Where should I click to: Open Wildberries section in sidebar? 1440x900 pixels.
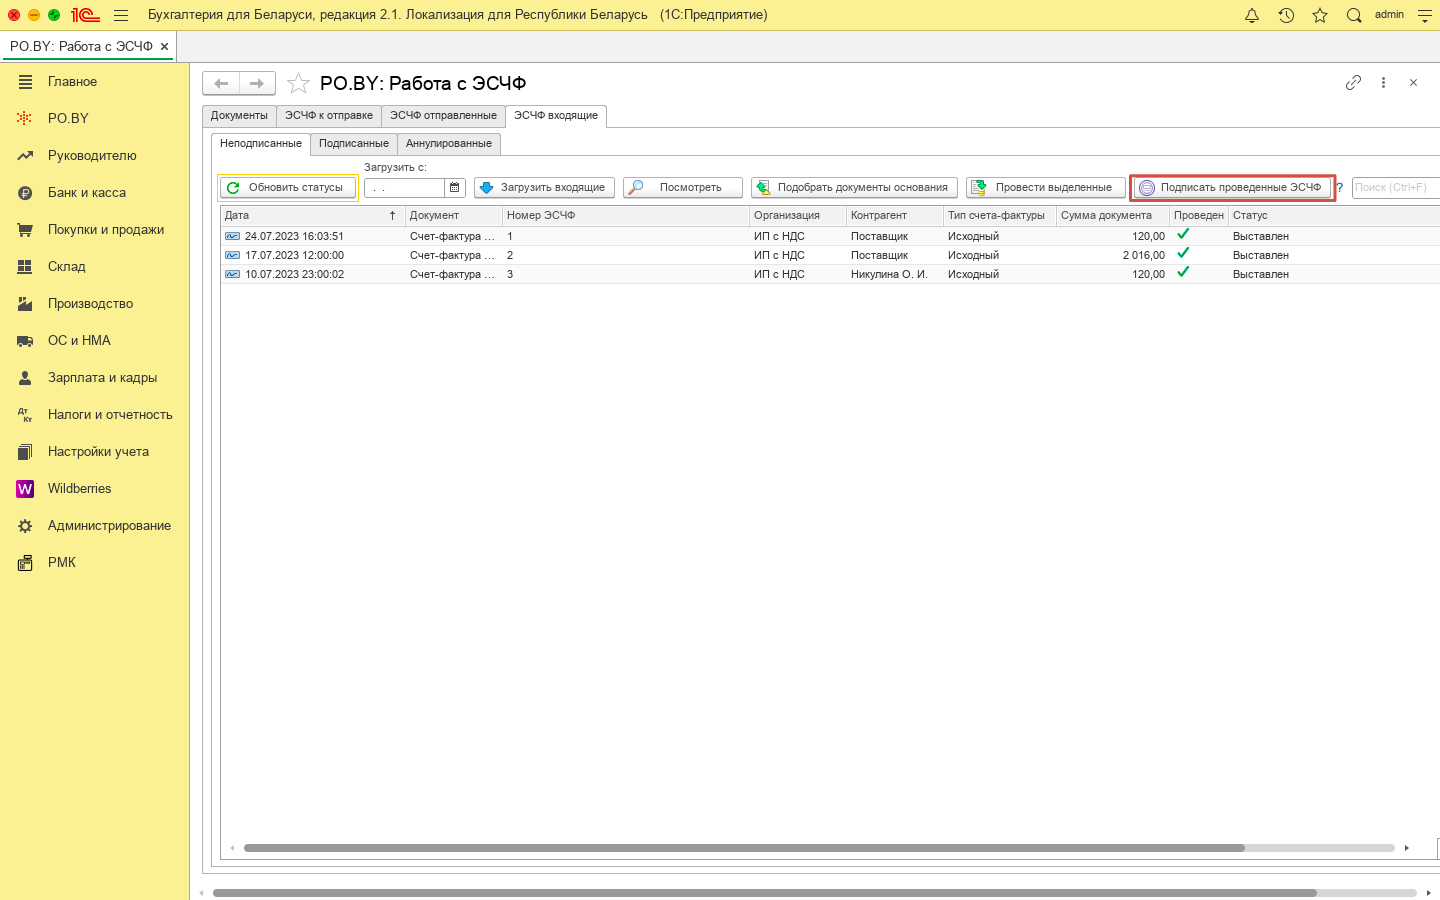tap(79, 489)
